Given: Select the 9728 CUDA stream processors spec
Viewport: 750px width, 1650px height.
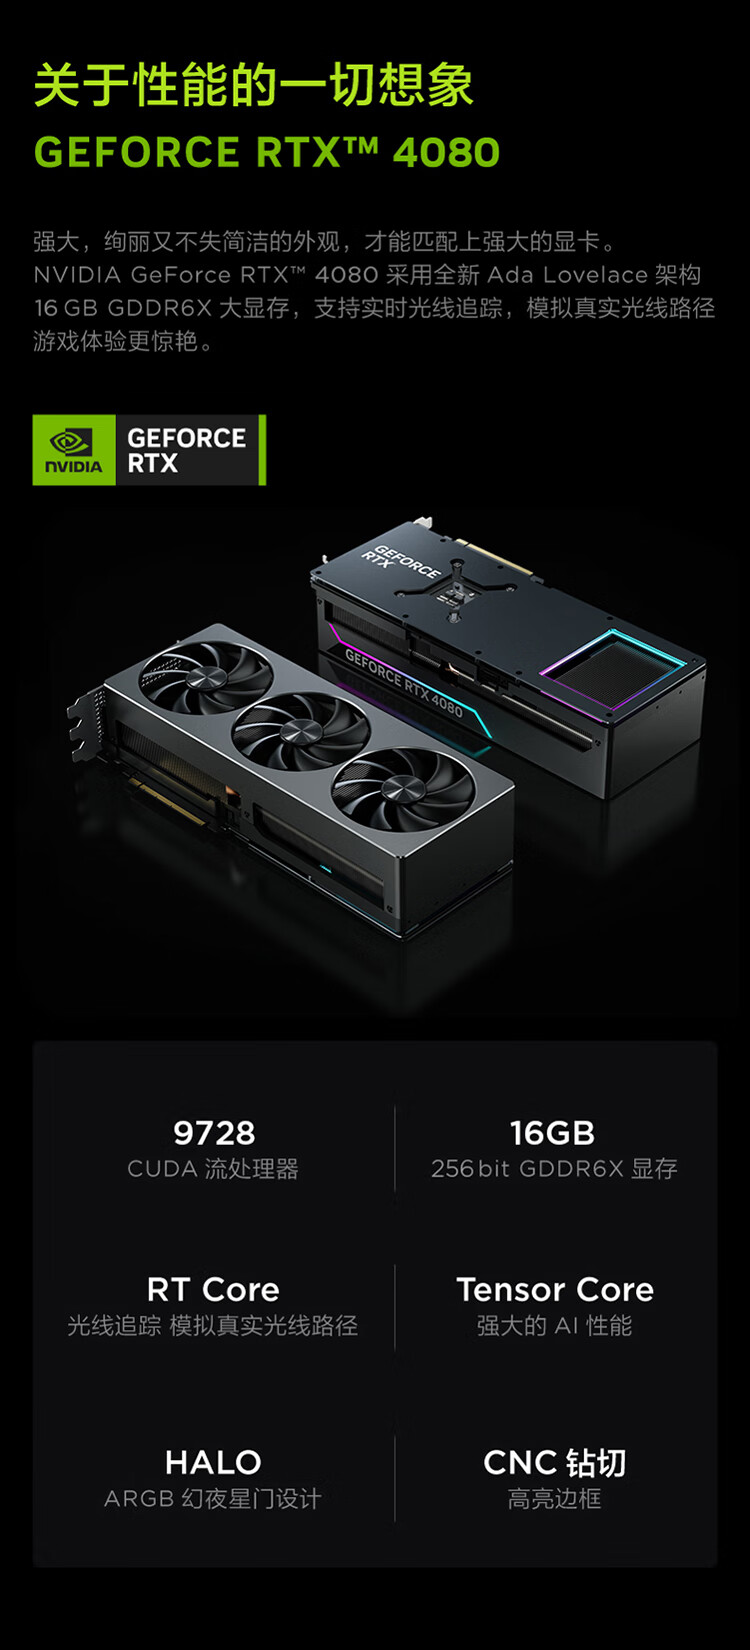Looking at the screenshot, I should pos(213,1148).
